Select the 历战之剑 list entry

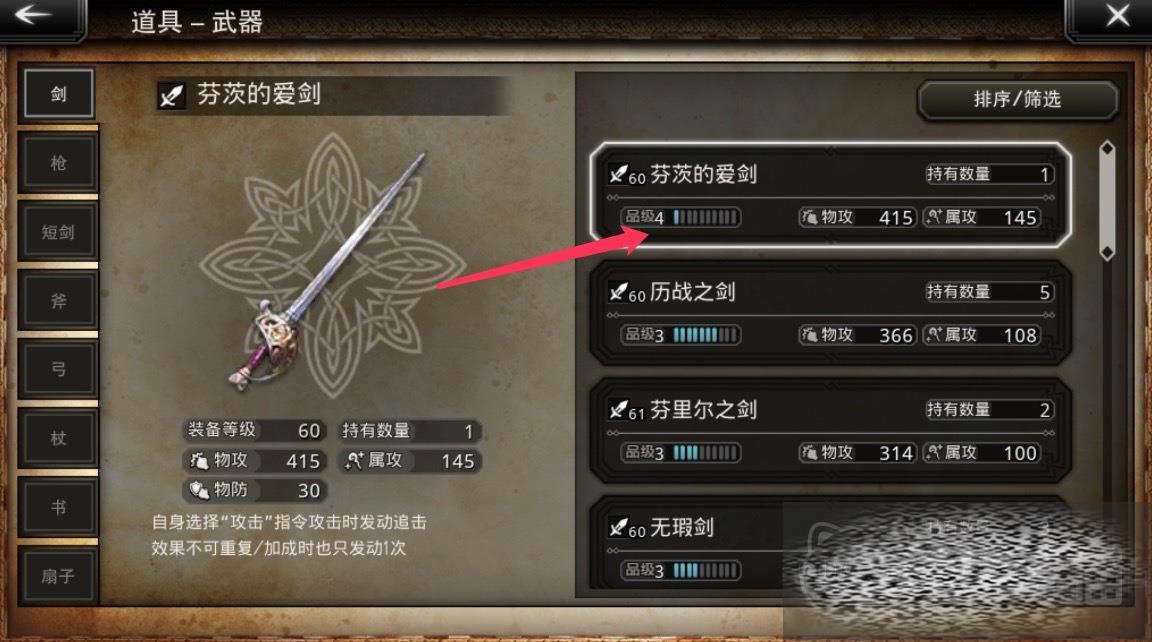pos(830,313)
